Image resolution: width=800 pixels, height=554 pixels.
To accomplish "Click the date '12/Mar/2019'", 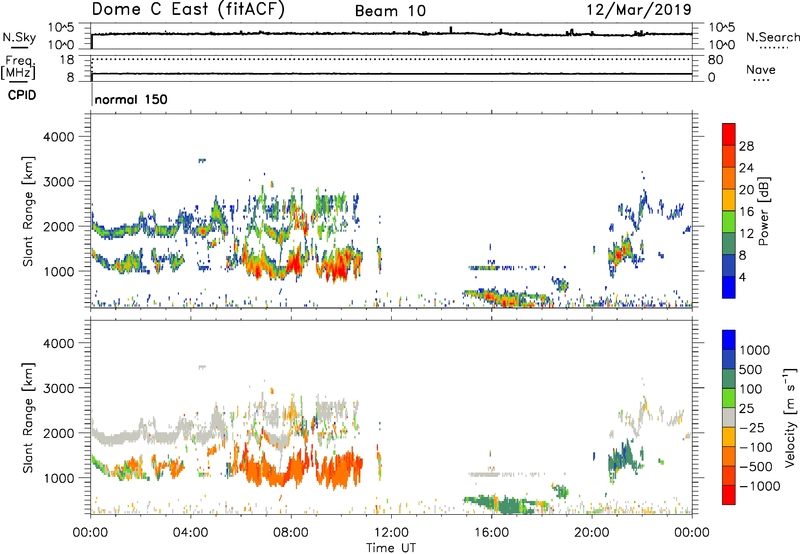I will pos(639,10).
